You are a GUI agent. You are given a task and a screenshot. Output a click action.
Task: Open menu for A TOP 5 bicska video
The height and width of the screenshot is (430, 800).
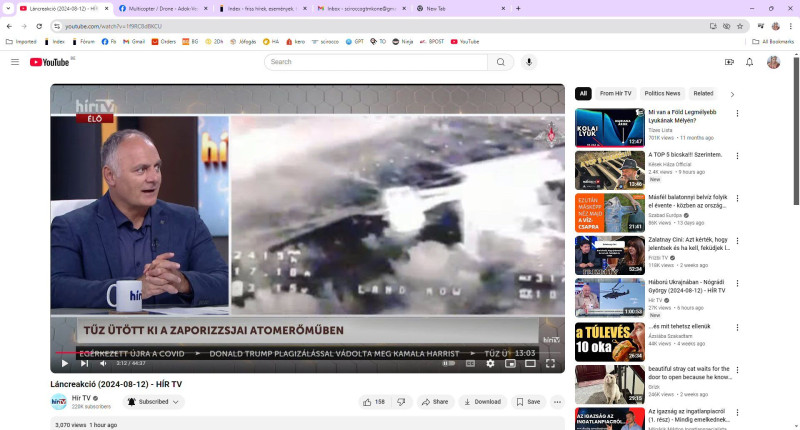pyautogui.click(x=737, y=156)
